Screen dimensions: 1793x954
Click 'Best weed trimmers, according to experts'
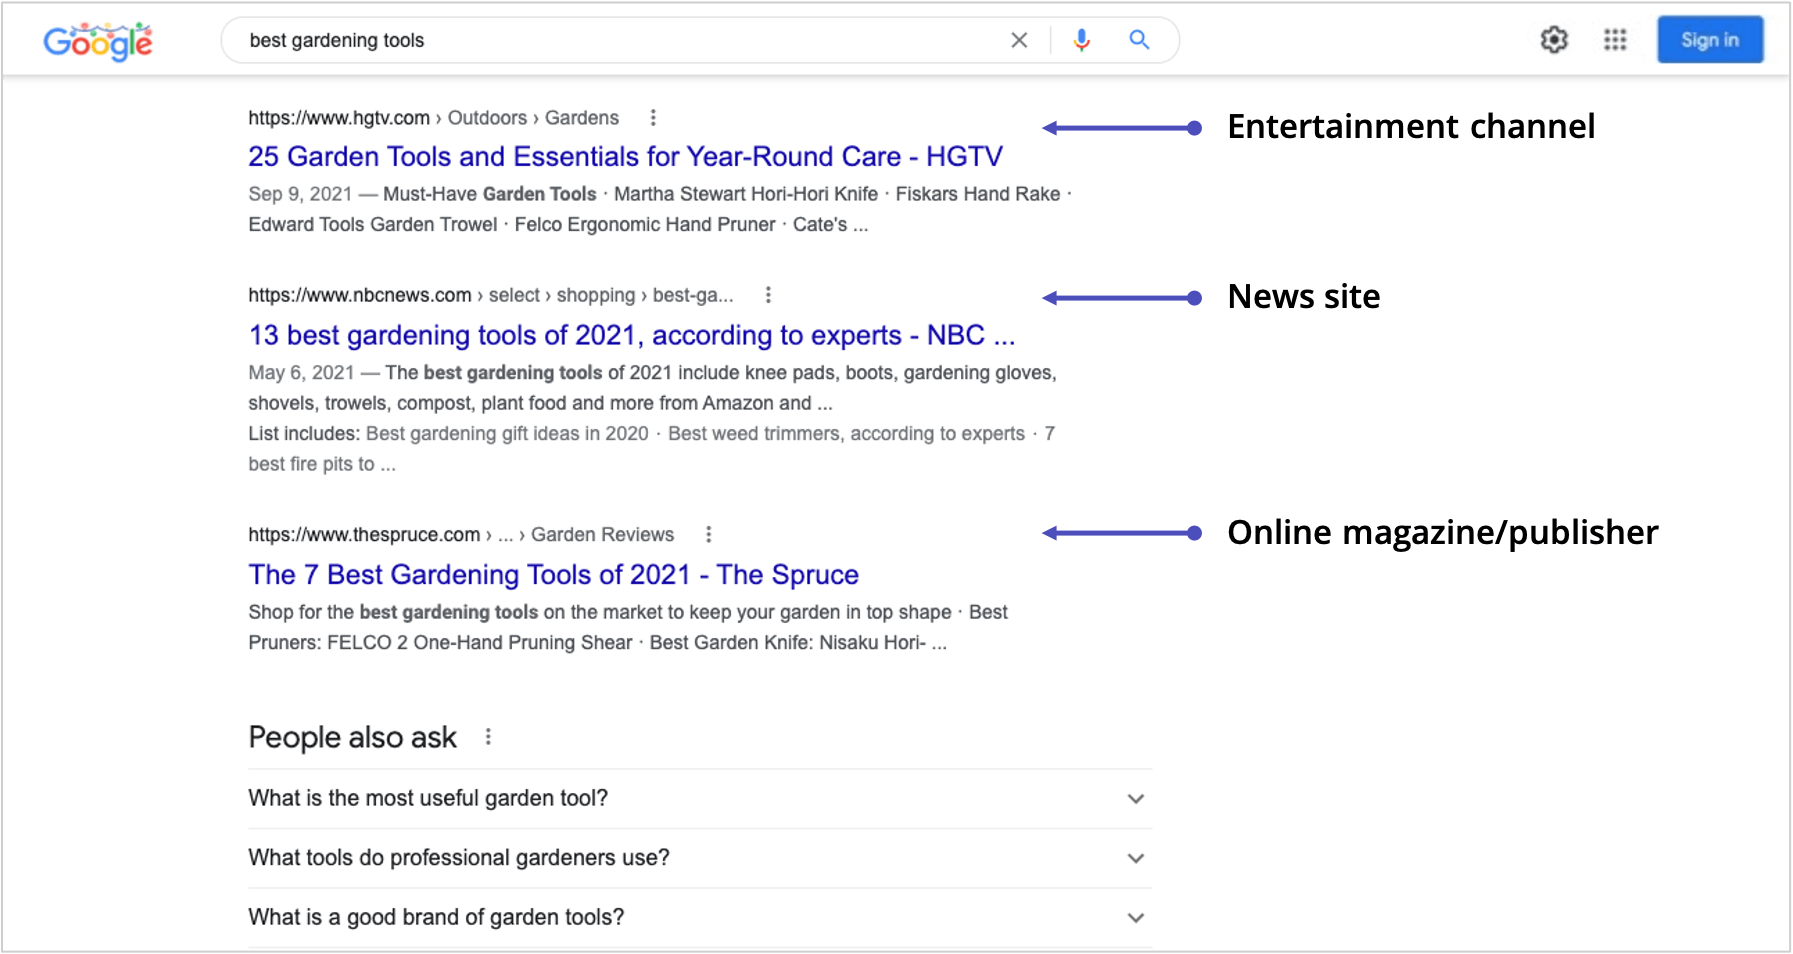pyautogui.click(x=846, y=433)
